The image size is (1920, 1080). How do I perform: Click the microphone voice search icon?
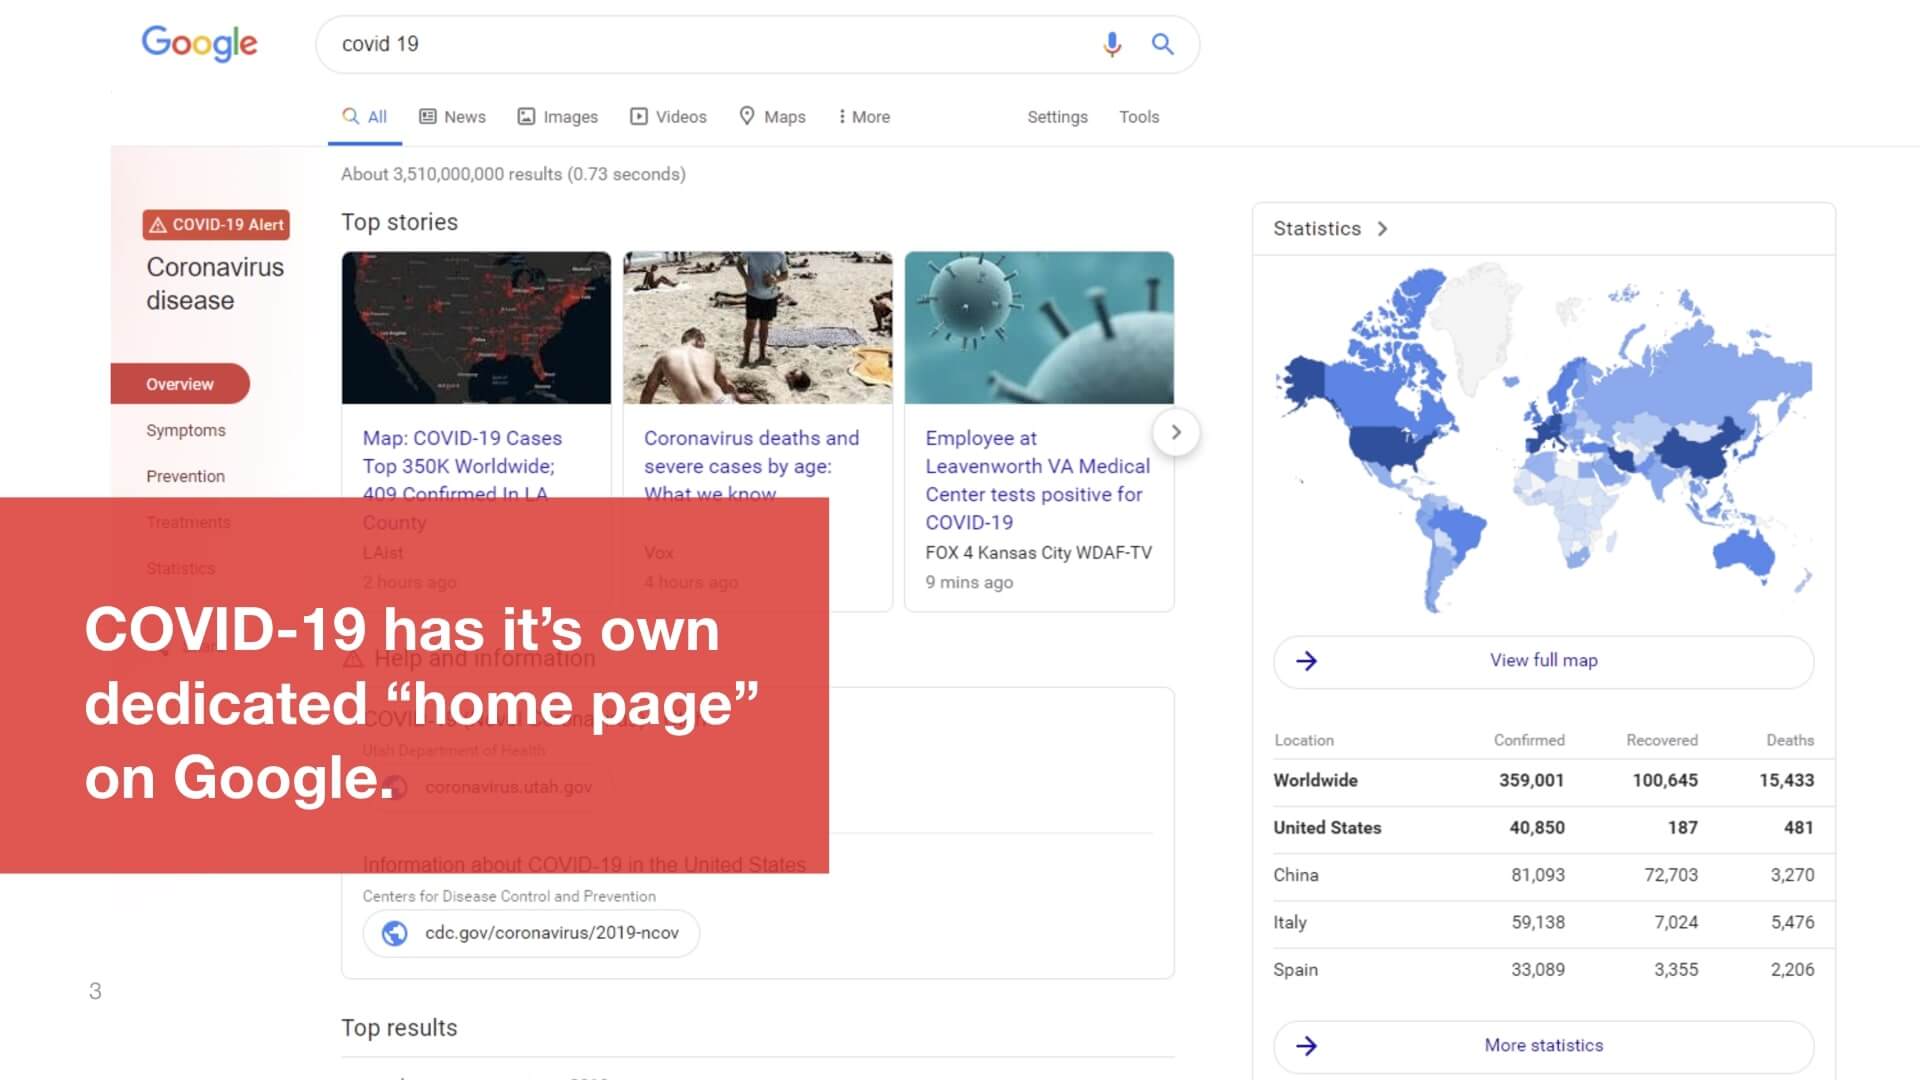[1112, 44]
